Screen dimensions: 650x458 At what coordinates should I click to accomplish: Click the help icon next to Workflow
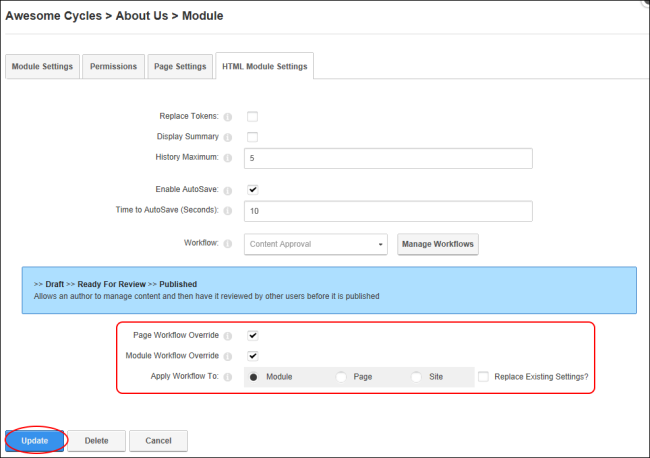[x=228, y=244]
